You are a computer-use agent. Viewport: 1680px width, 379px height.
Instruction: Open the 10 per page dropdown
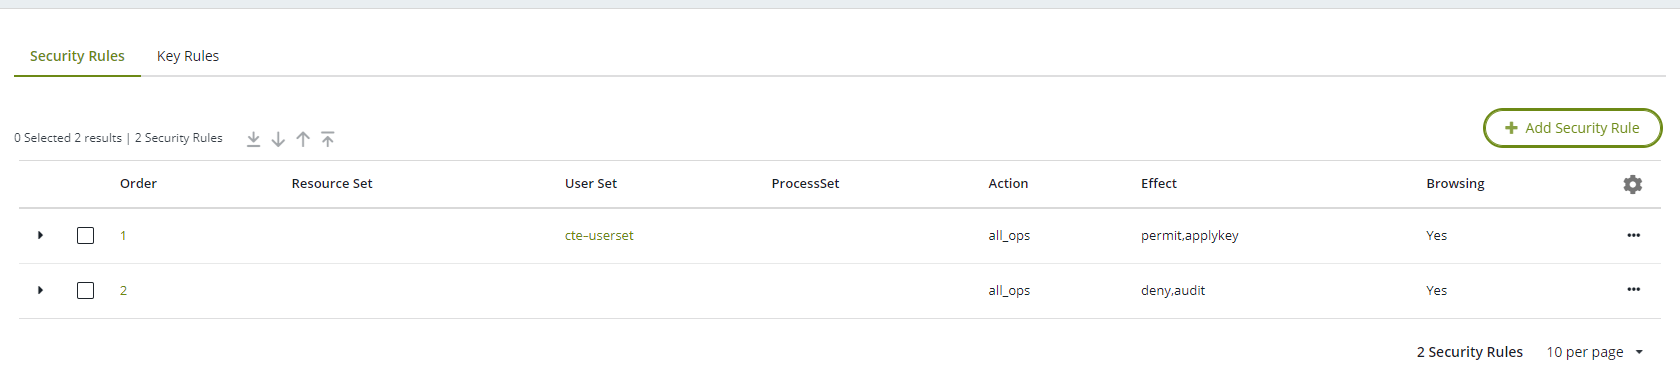coord(1595,352)
